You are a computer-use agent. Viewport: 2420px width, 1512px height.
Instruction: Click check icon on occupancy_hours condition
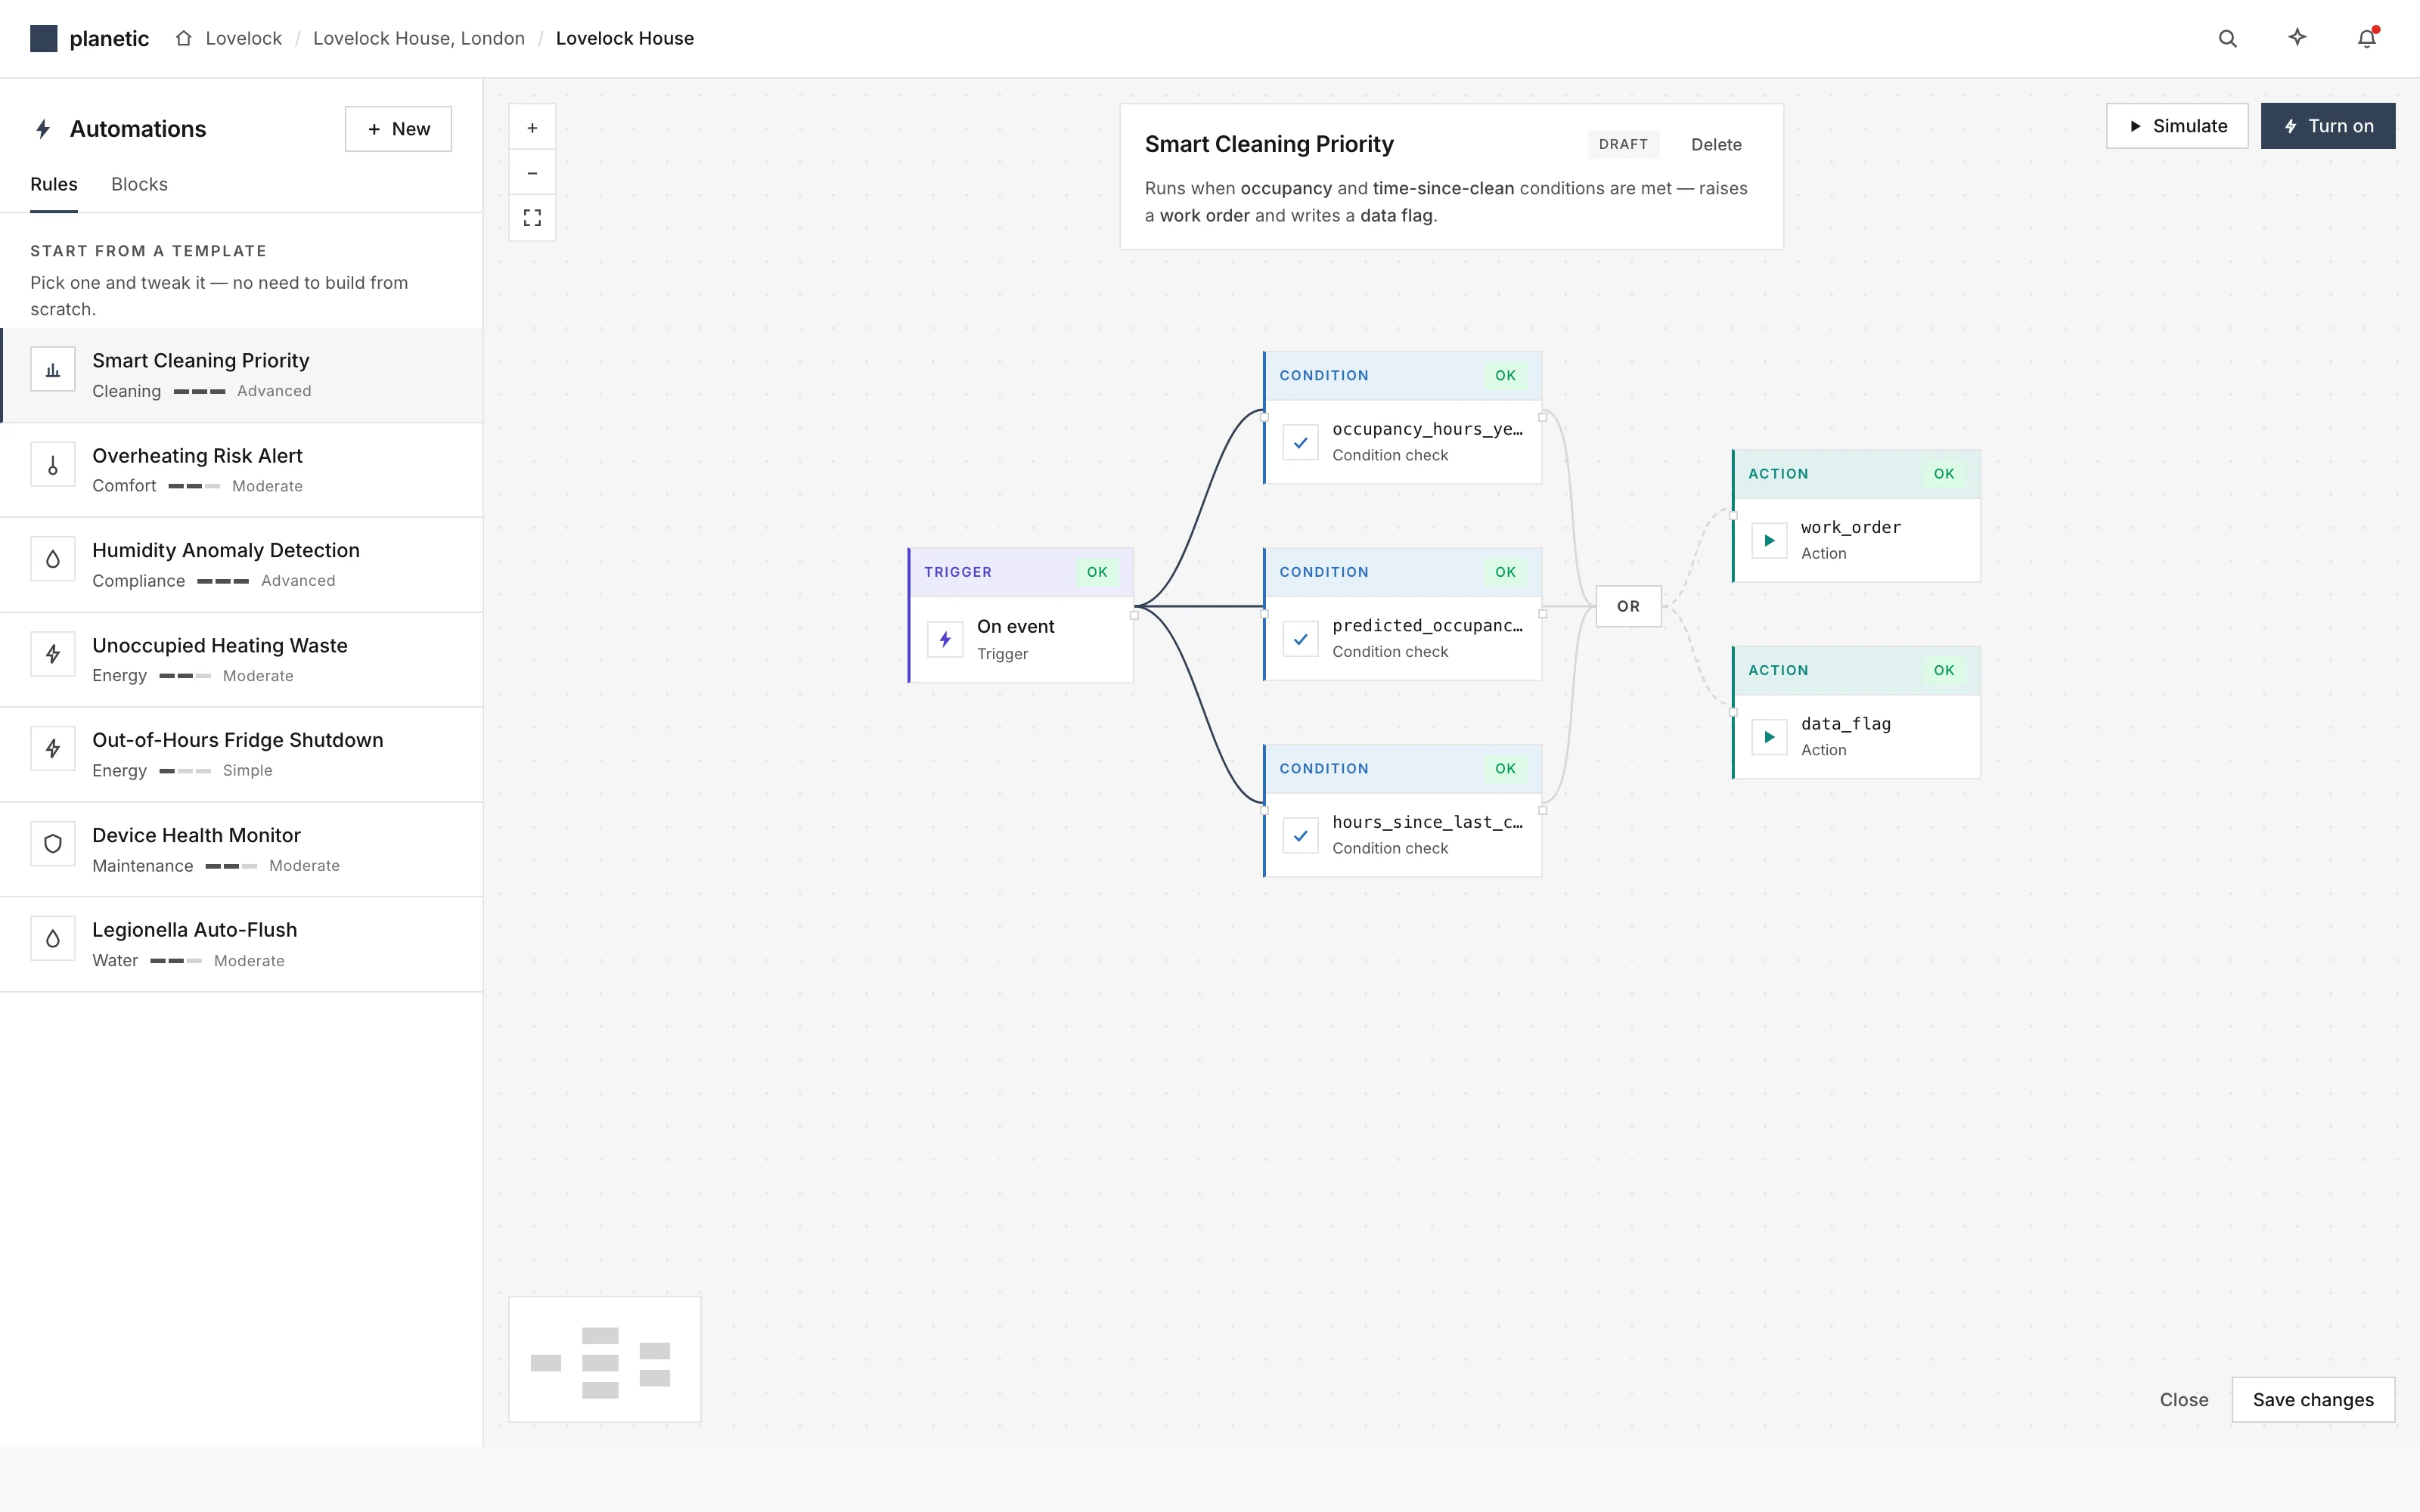point(1300,442)
